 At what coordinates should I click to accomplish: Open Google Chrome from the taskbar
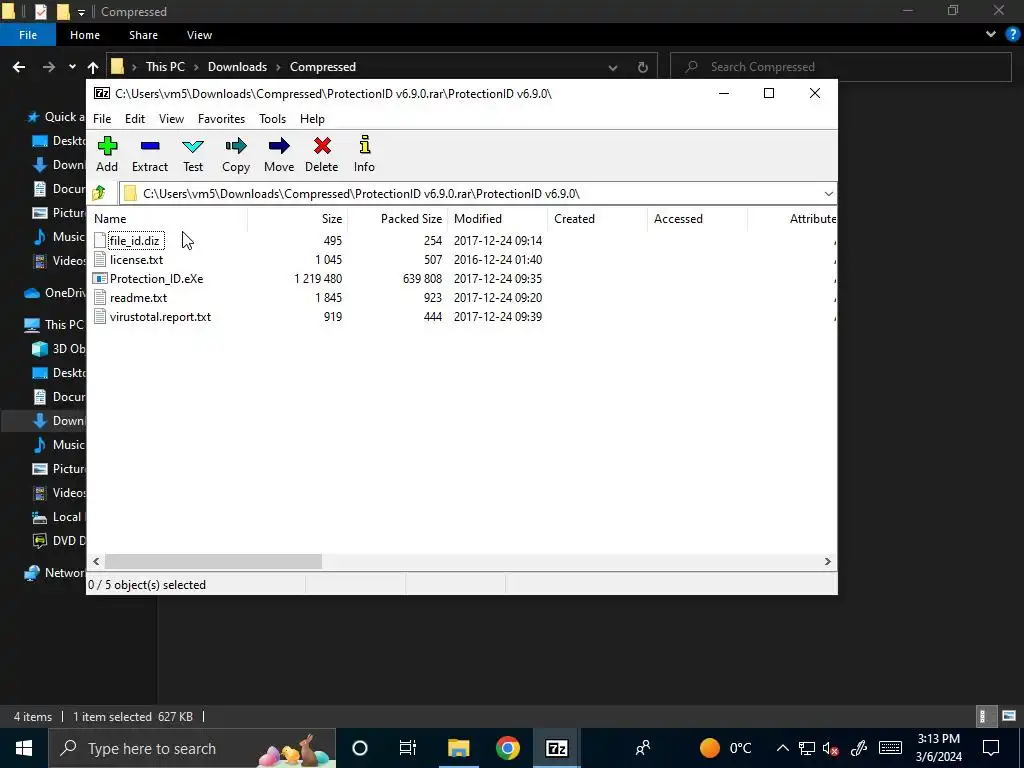pos(507,748)
